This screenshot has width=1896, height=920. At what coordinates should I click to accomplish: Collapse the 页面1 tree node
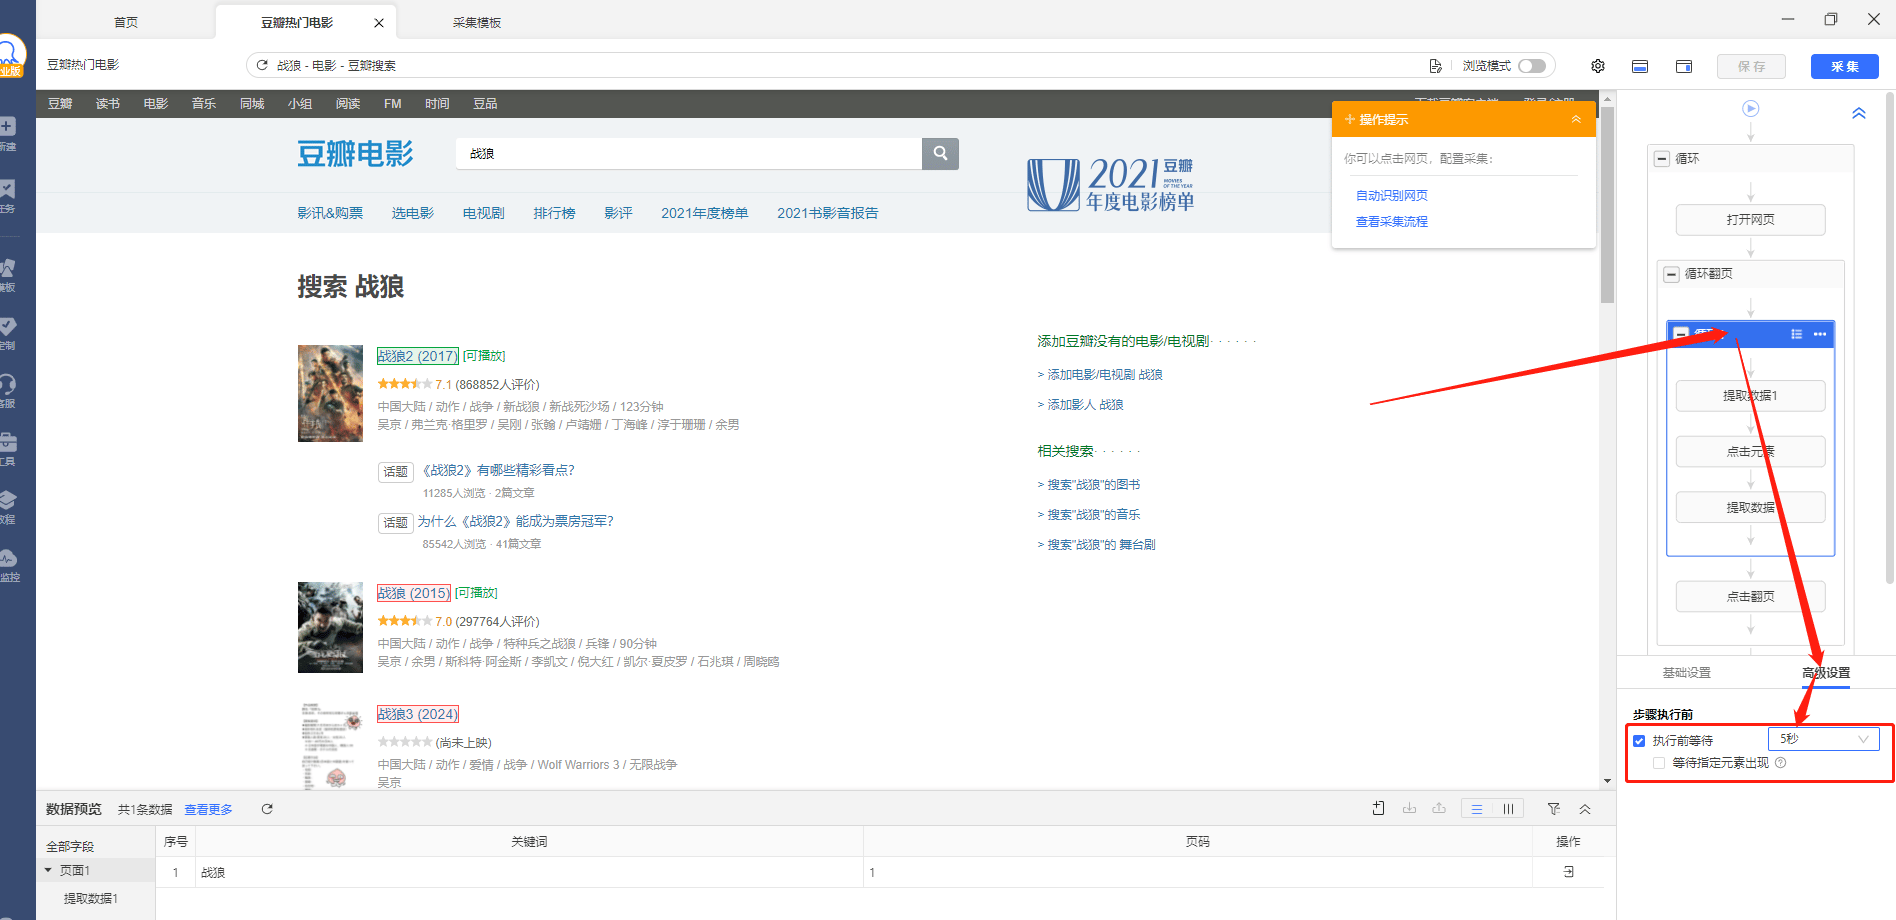coord(48,870)
